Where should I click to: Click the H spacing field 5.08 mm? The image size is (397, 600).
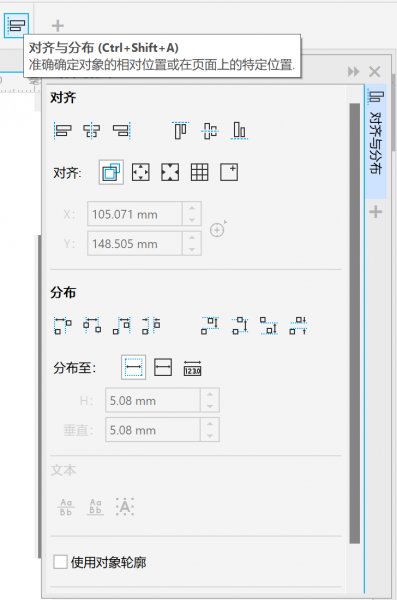pyautogui.click(x=153, y=400)
